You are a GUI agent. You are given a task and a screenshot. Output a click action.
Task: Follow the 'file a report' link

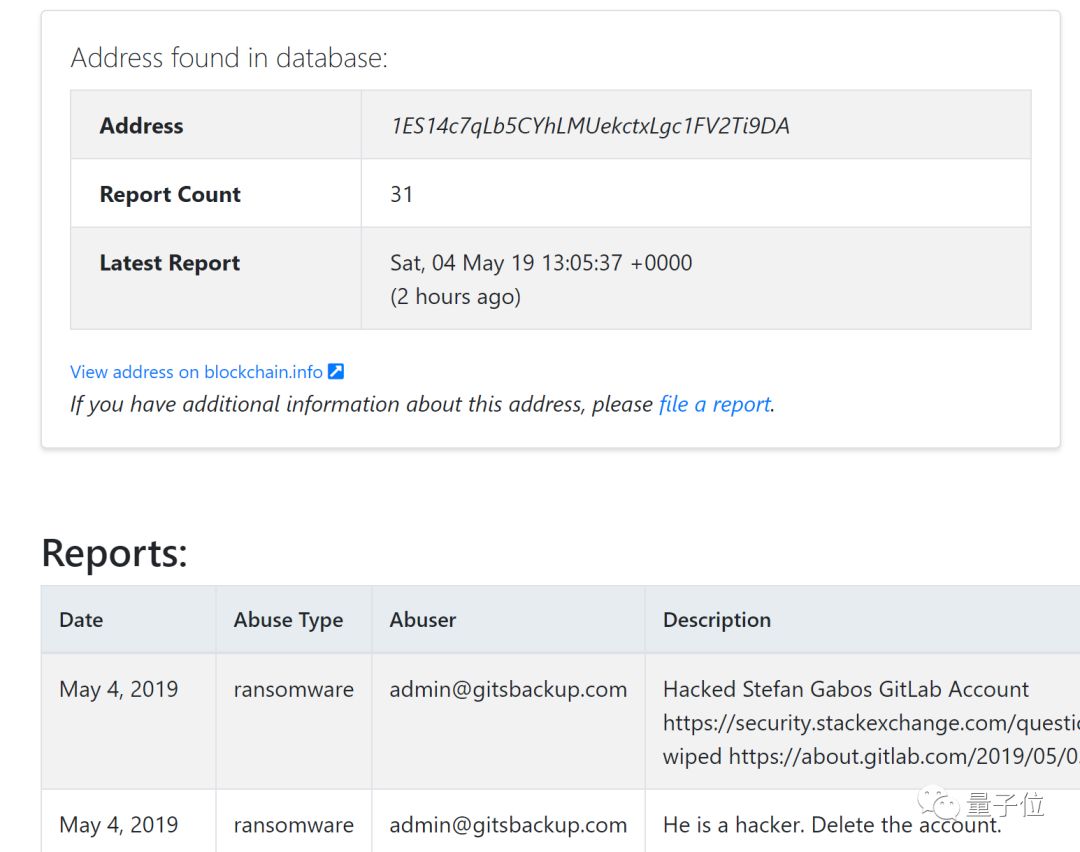coord(714,404)
